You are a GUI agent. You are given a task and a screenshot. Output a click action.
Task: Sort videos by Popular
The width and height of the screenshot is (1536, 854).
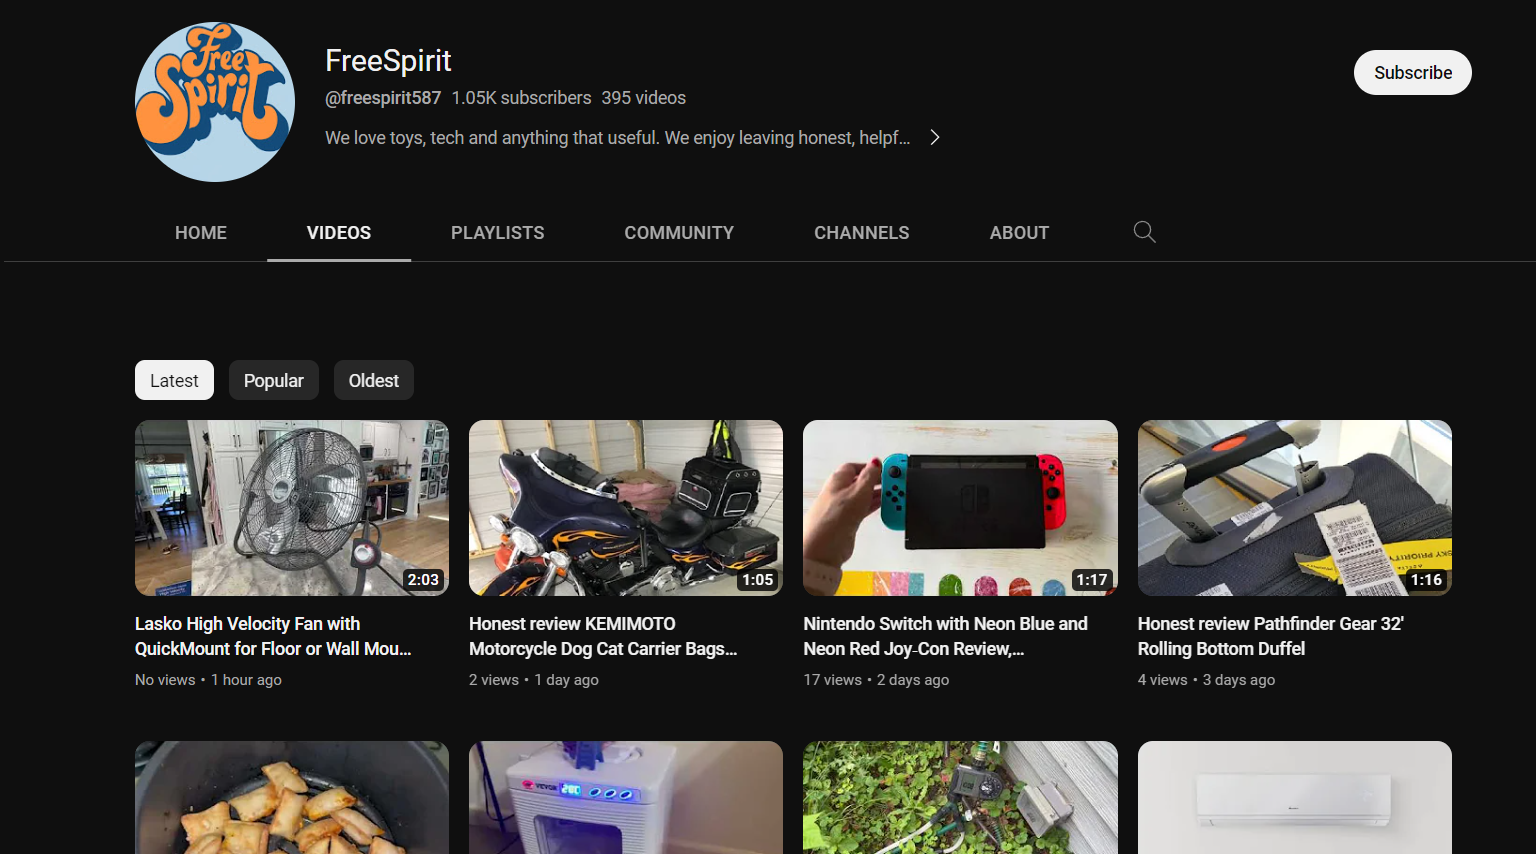[x=273, y=381]
